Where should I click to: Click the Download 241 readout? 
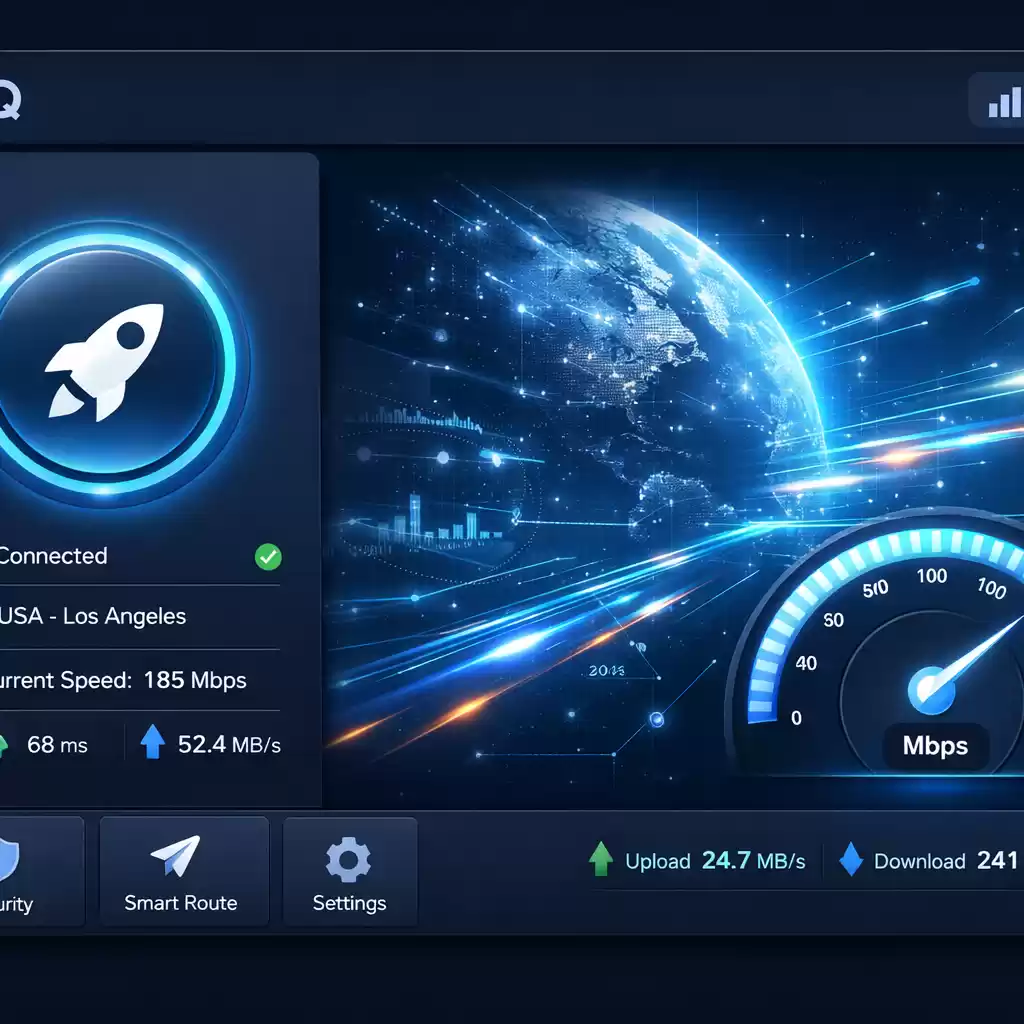945,861
